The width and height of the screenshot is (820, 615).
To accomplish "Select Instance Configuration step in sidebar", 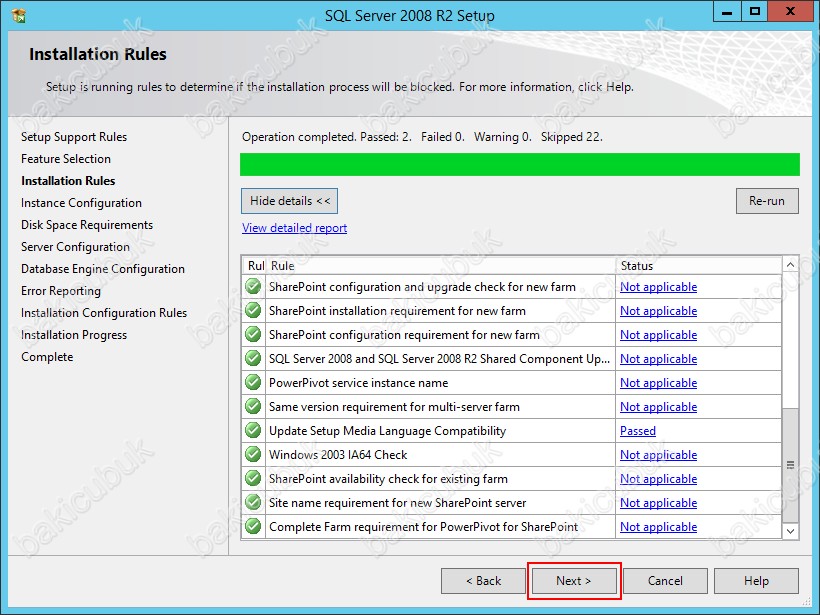I will 81,203.
